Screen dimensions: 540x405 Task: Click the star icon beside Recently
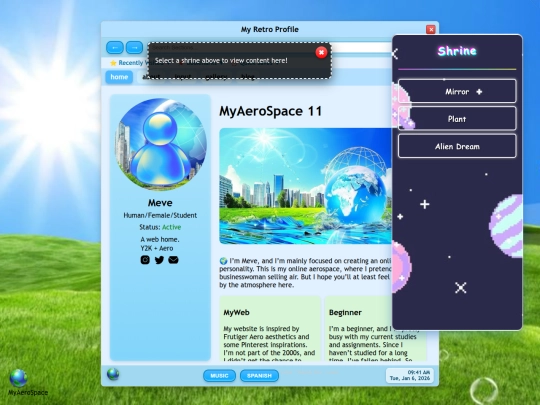[113, 63]
